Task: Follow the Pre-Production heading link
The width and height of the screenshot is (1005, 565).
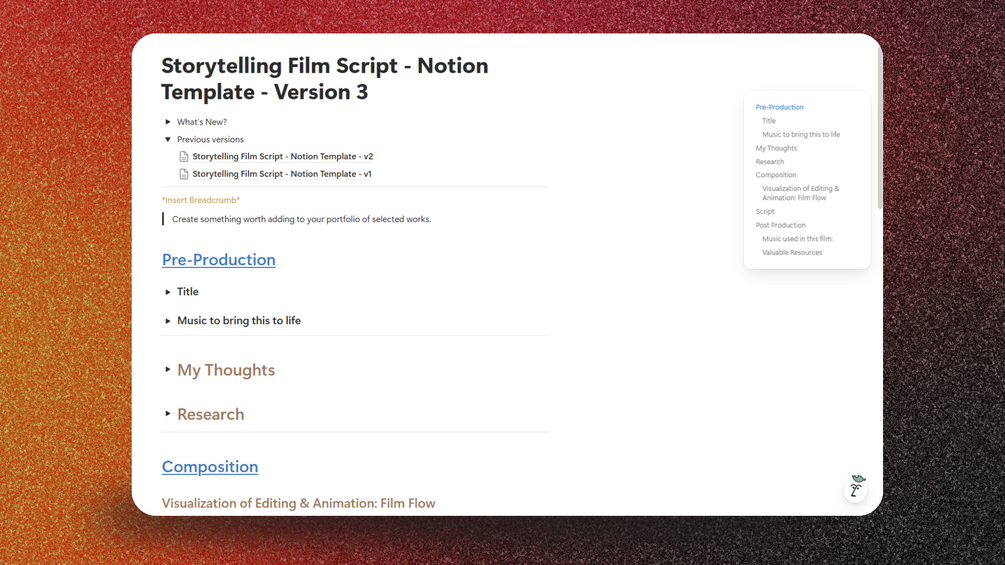Action: [x=219, y=259]
